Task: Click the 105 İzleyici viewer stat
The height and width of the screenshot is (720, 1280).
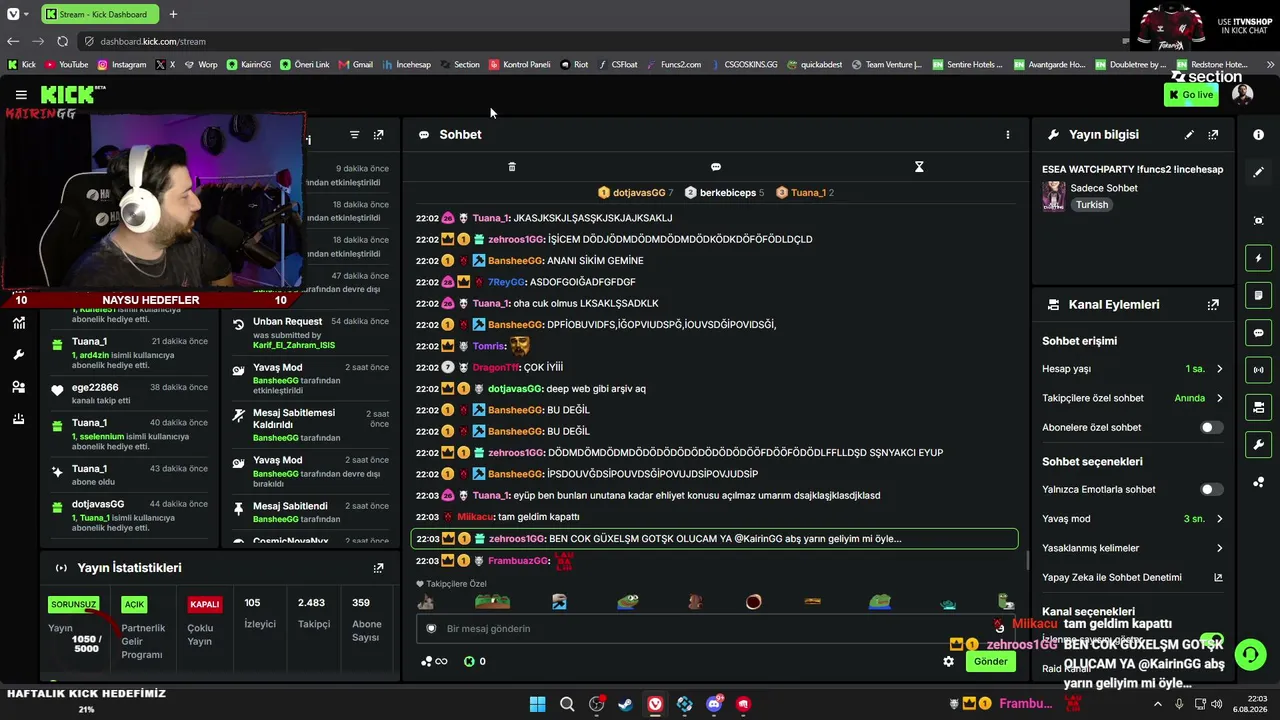Action: click(260, 613)
